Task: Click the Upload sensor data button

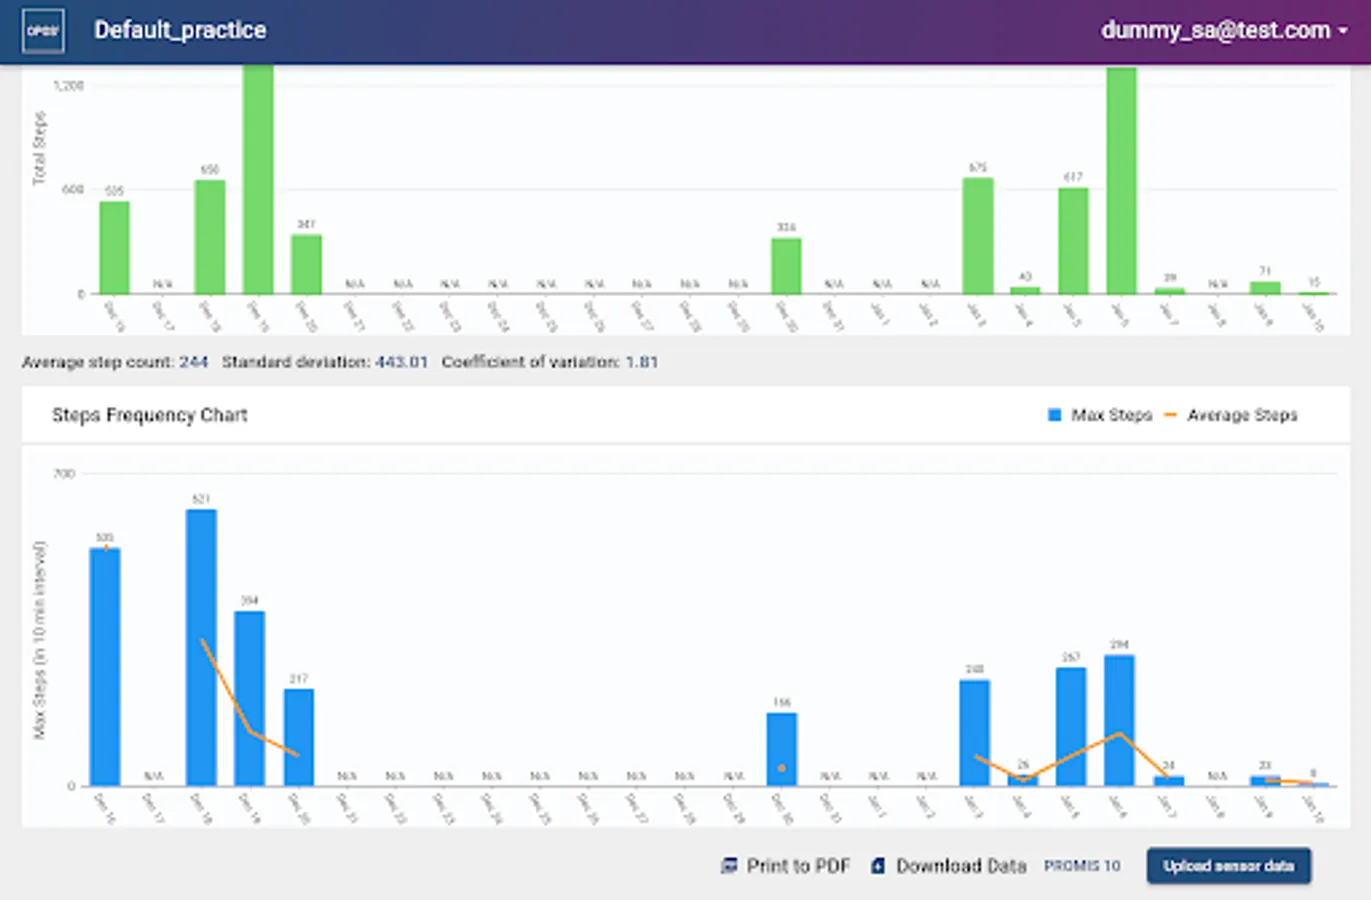Action: (x=1229, y=866)
